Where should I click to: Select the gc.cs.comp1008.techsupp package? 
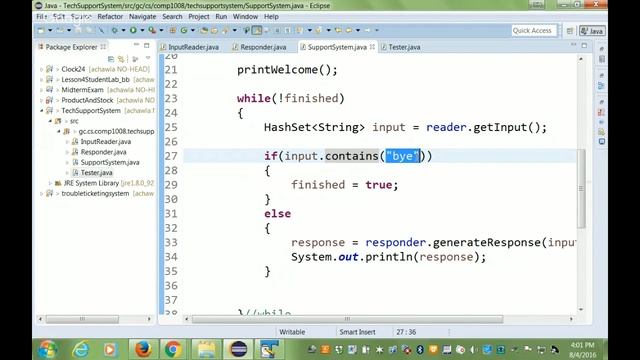click(x=116, y=131)
